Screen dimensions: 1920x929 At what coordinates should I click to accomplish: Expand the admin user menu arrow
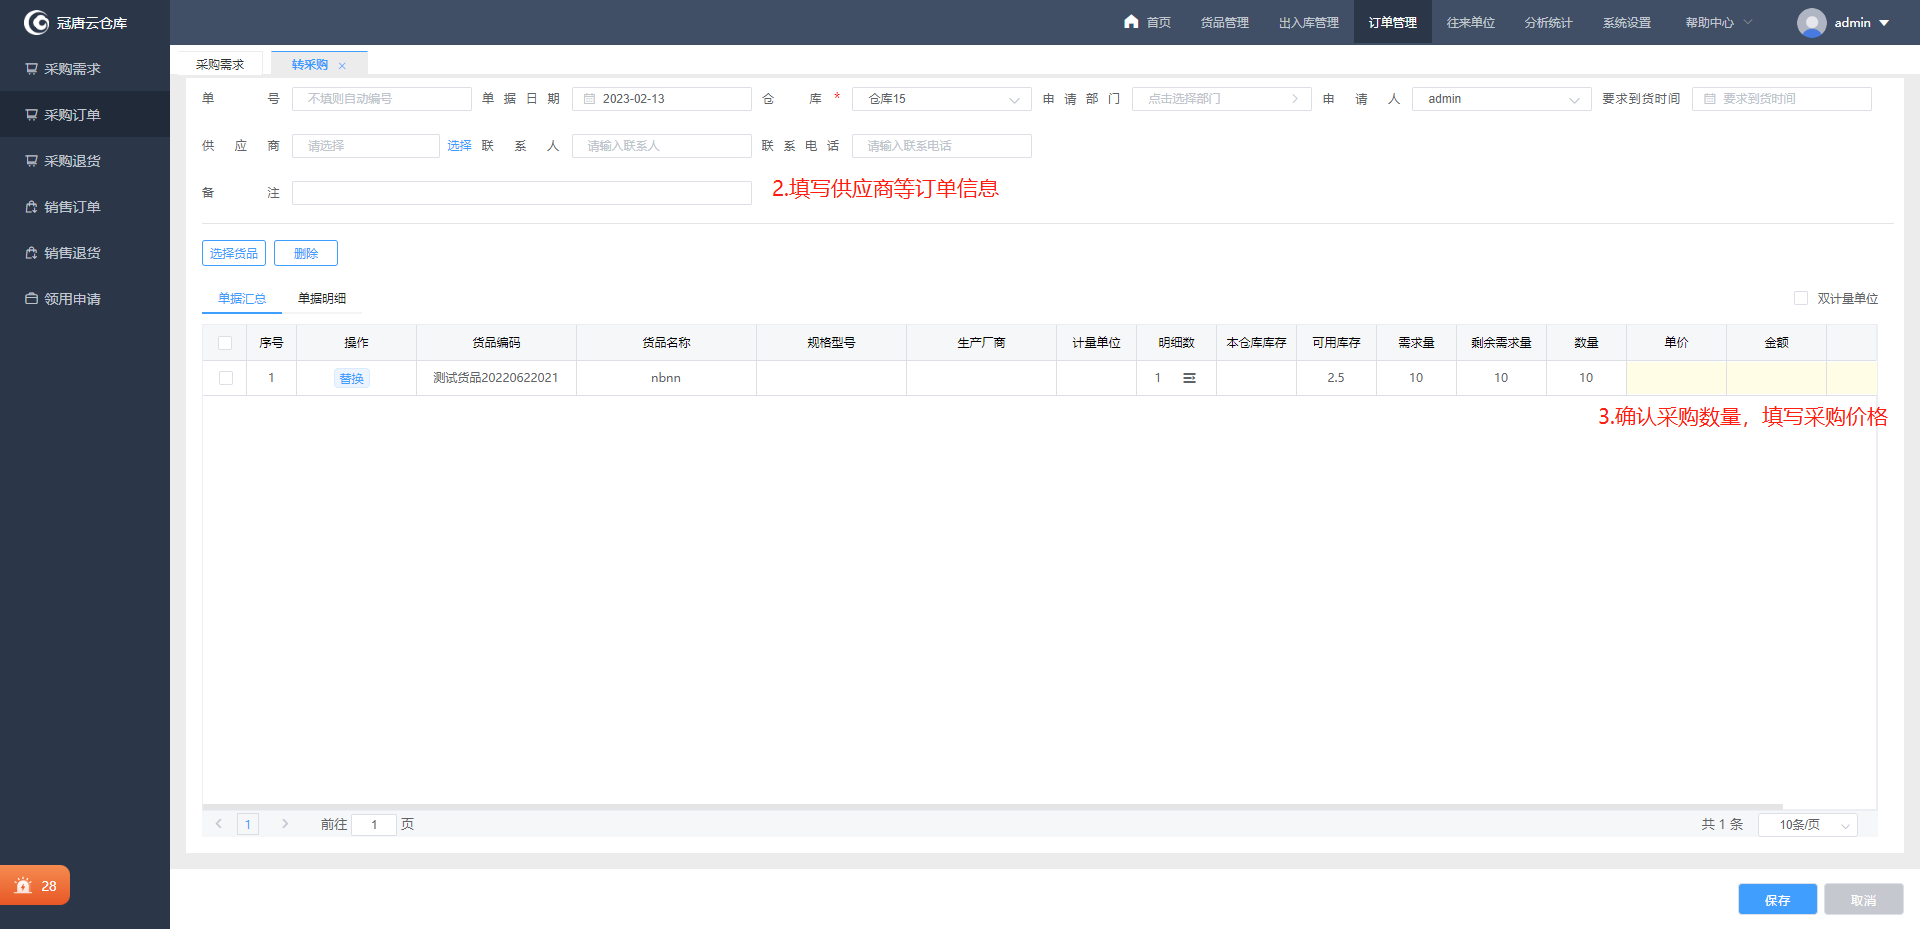point(1885,23)
